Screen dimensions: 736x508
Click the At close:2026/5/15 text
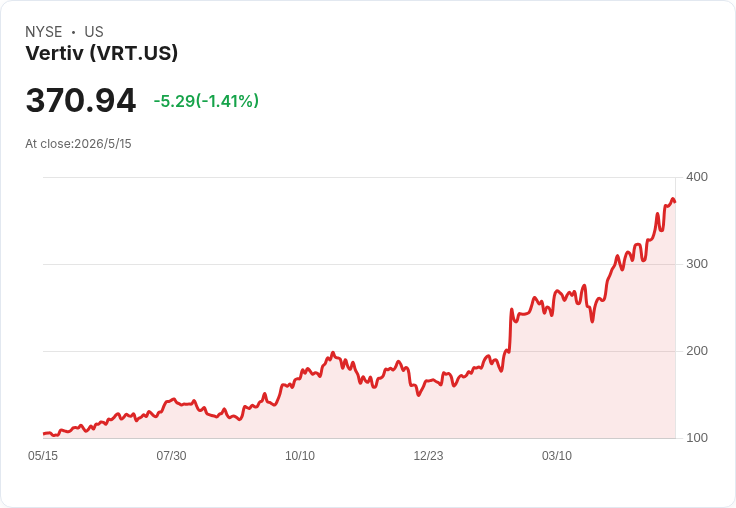point(78,144)
